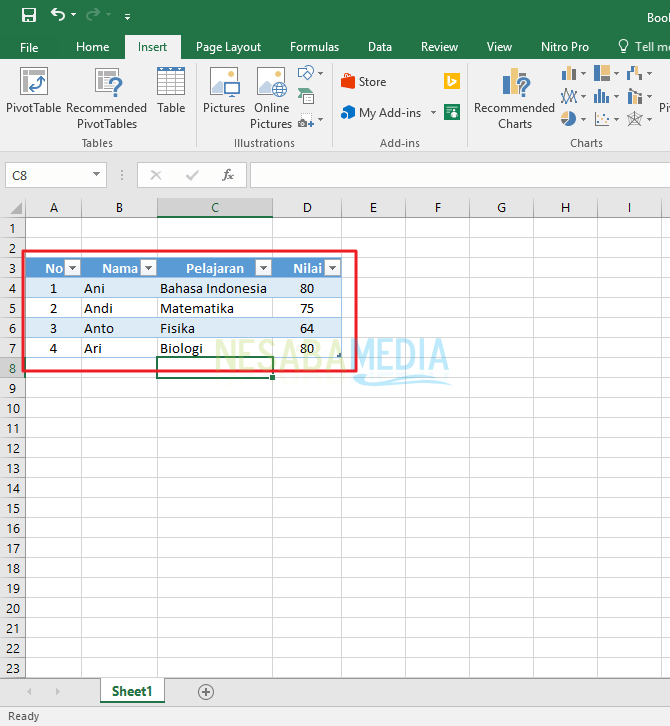This screenshot has width=670, height=726.
Task: Insert Pictures from this device
Action: pos(224,91)
